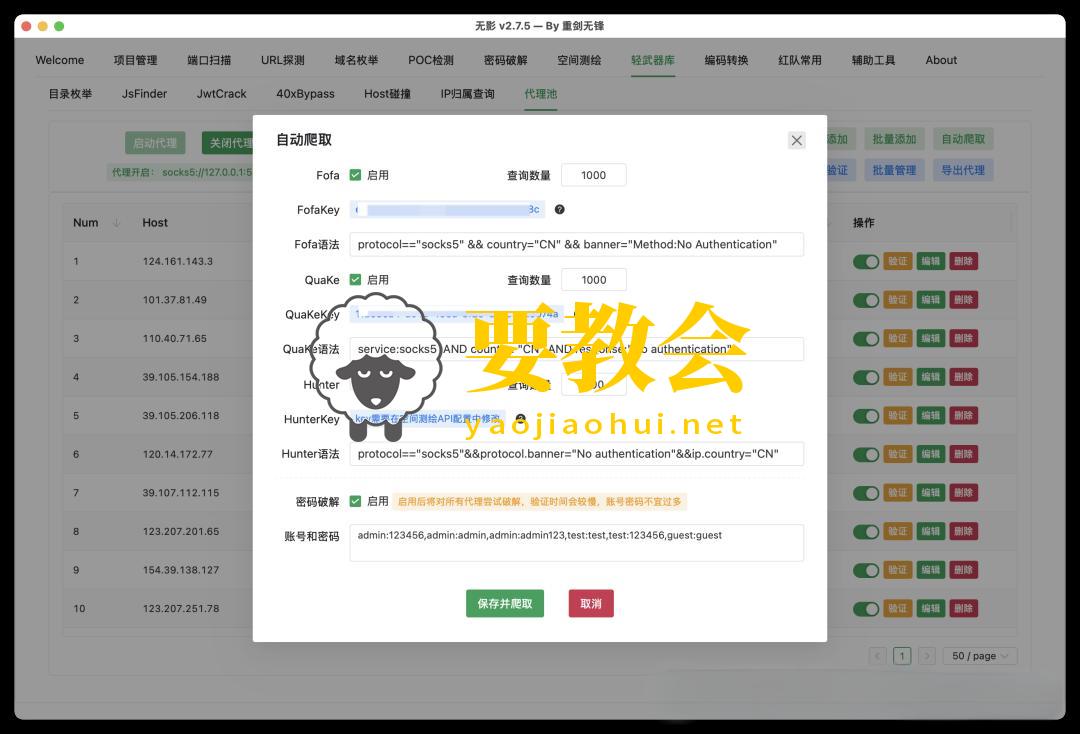Image resolution: width=1080 pixels, height=734 pixels.
Task: Open the 空间测绘 tab
Action: point(579,60)
